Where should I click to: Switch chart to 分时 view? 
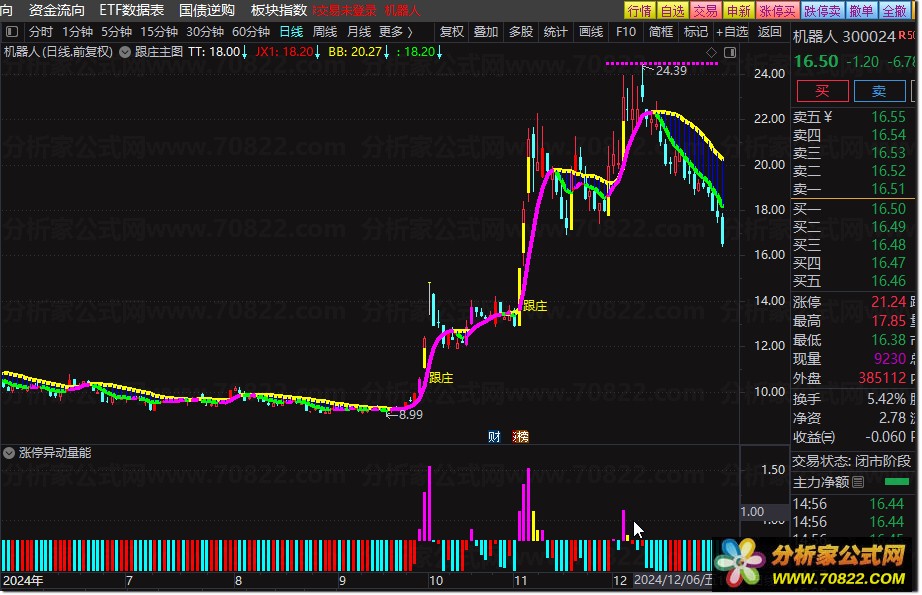coord(41,32)
